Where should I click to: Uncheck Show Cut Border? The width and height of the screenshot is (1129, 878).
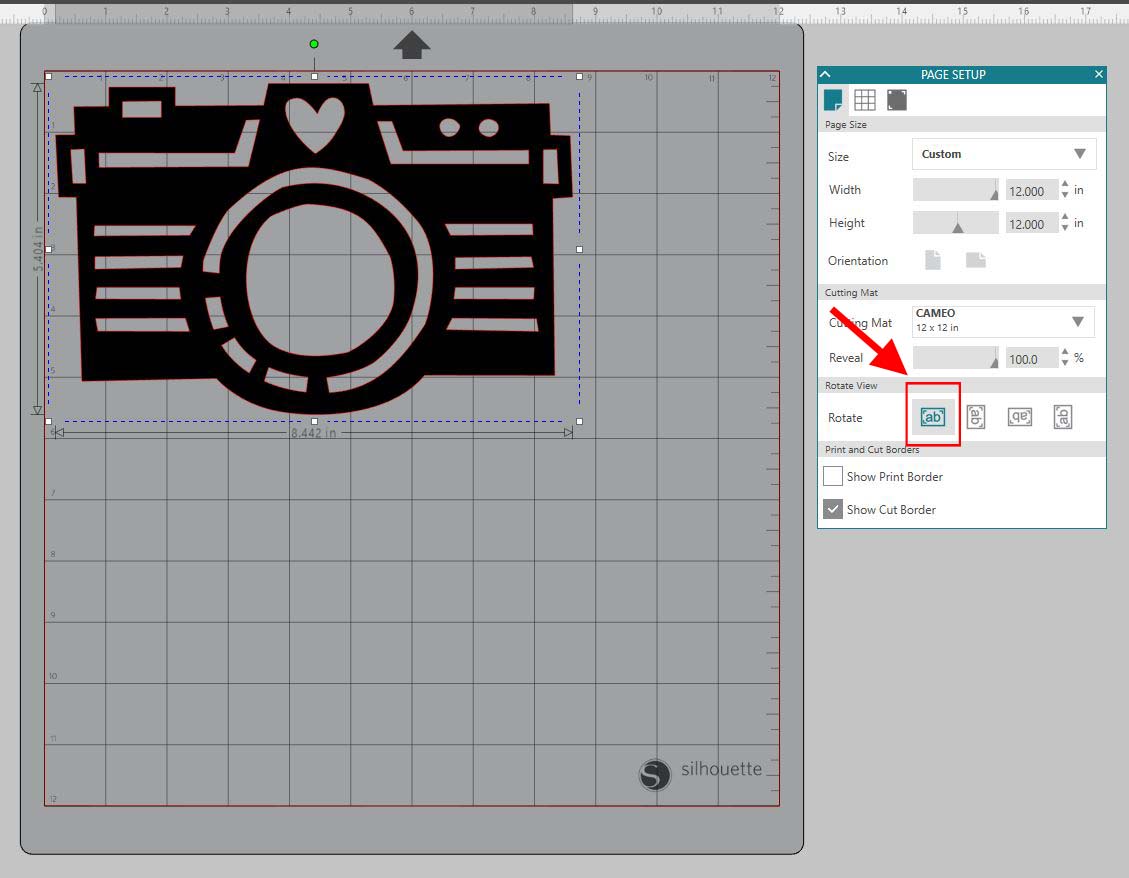[833, 509]
